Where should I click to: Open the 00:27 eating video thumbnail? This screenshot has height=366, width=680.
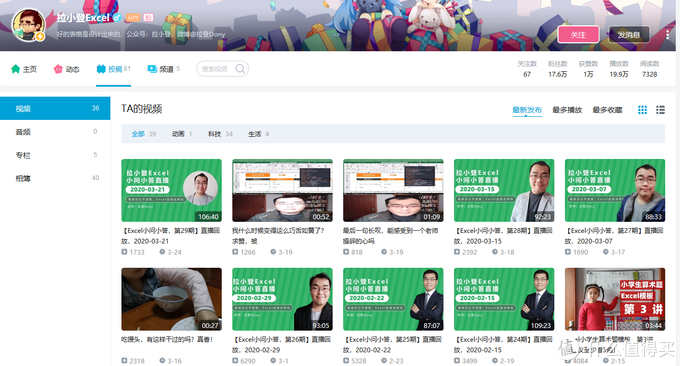tap(171, 299)
